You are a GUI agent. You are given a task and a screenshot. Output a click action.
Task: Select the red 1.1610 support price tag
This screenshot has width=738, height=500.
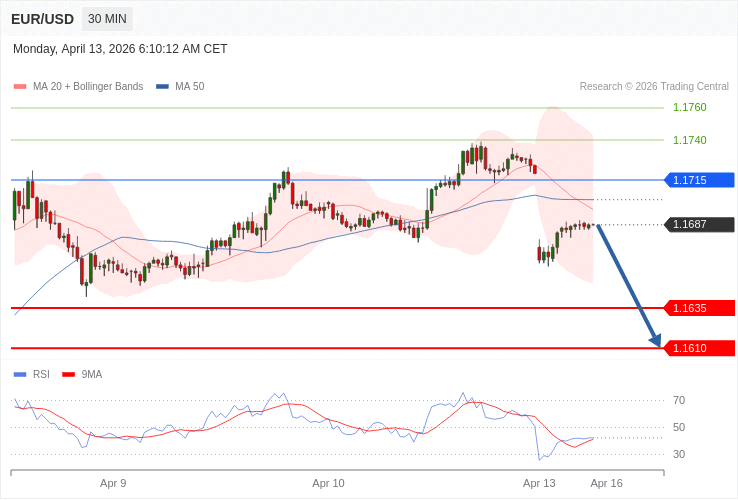(x=699, y=348)
